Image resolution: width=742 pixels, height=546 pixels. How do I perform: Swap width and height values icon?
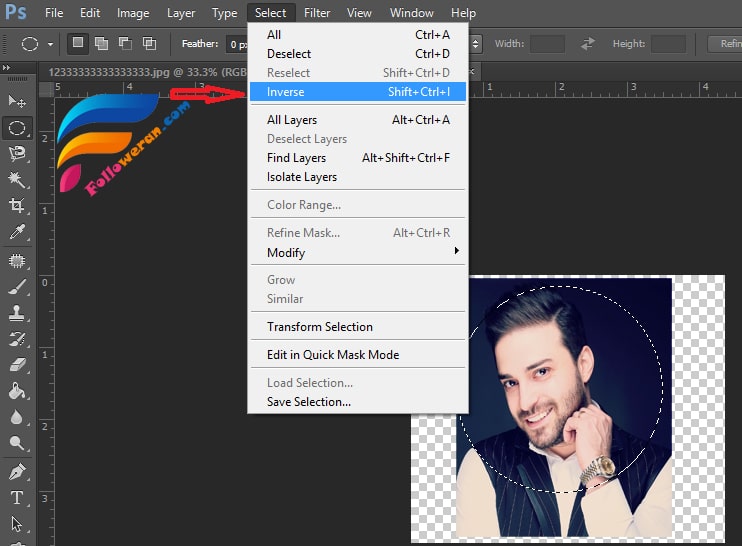(x=588, y=44)
